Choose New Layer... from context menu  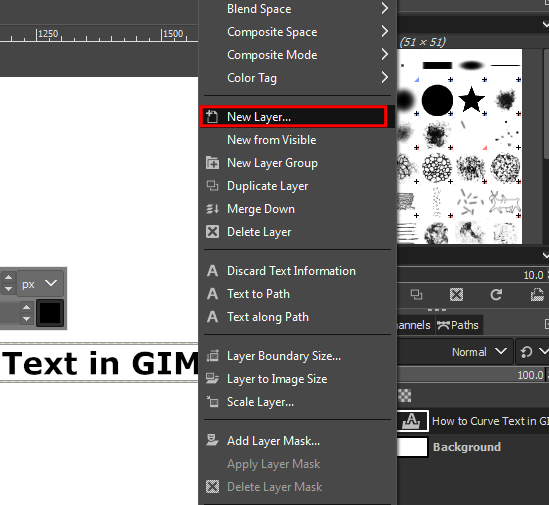297,117
